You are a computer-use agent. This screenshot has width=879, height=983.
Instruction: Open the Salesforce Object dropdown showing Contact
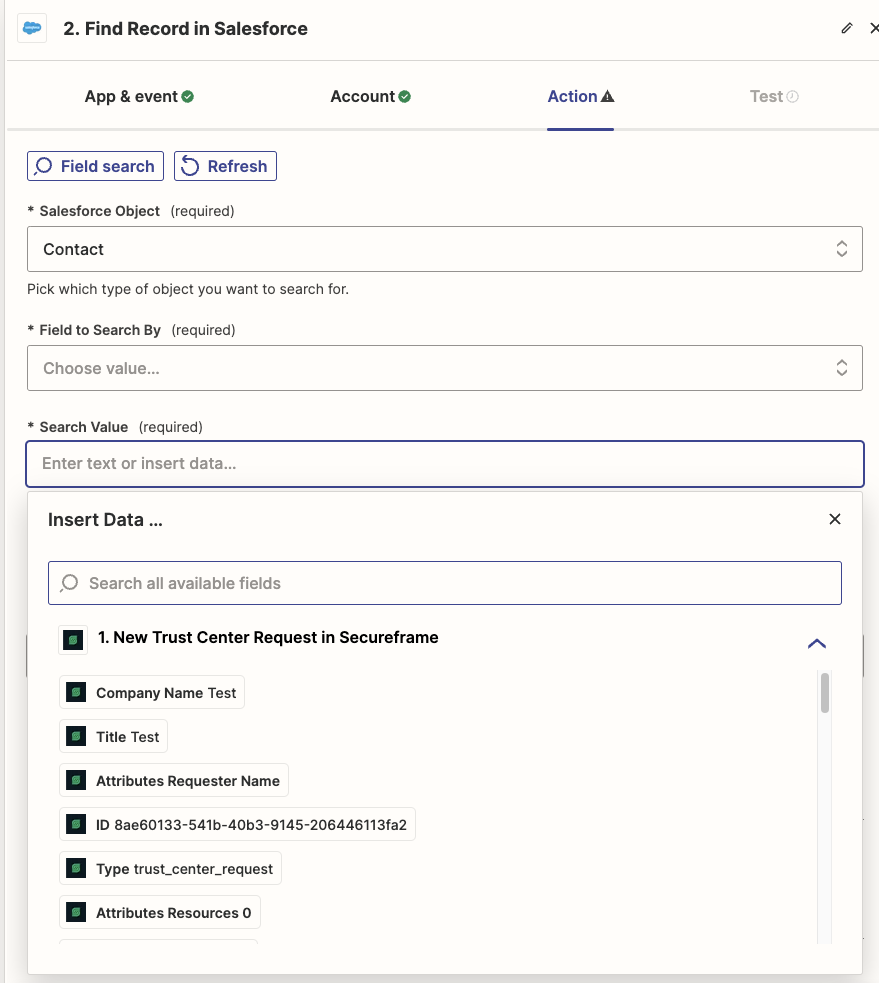[x=445, y=249]
